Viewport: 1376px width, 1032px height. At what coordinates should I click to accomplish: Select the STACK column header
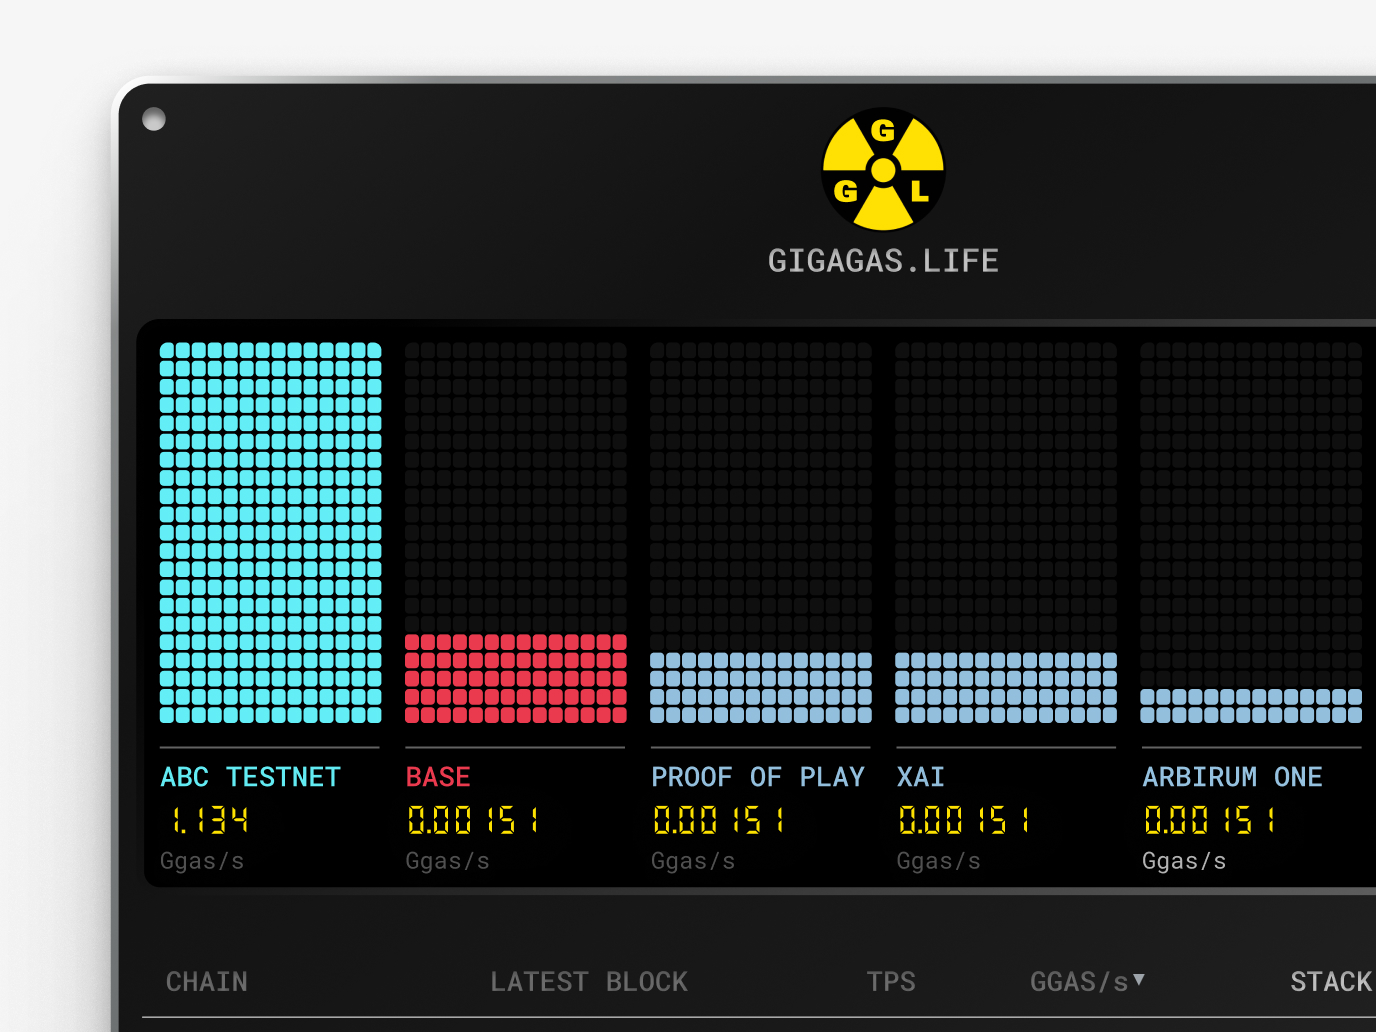click(x=1330, y=982)
